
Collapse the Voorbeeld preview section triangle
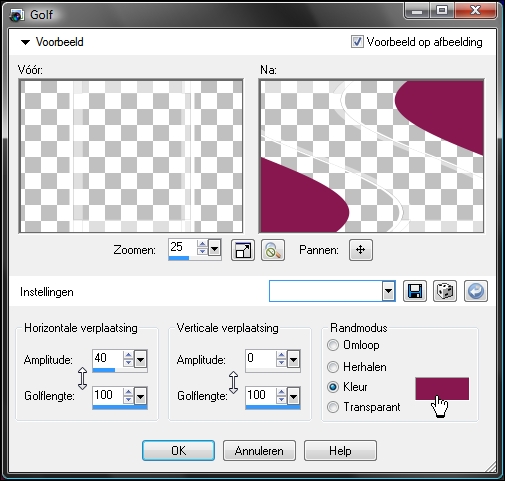pos(25,42)
